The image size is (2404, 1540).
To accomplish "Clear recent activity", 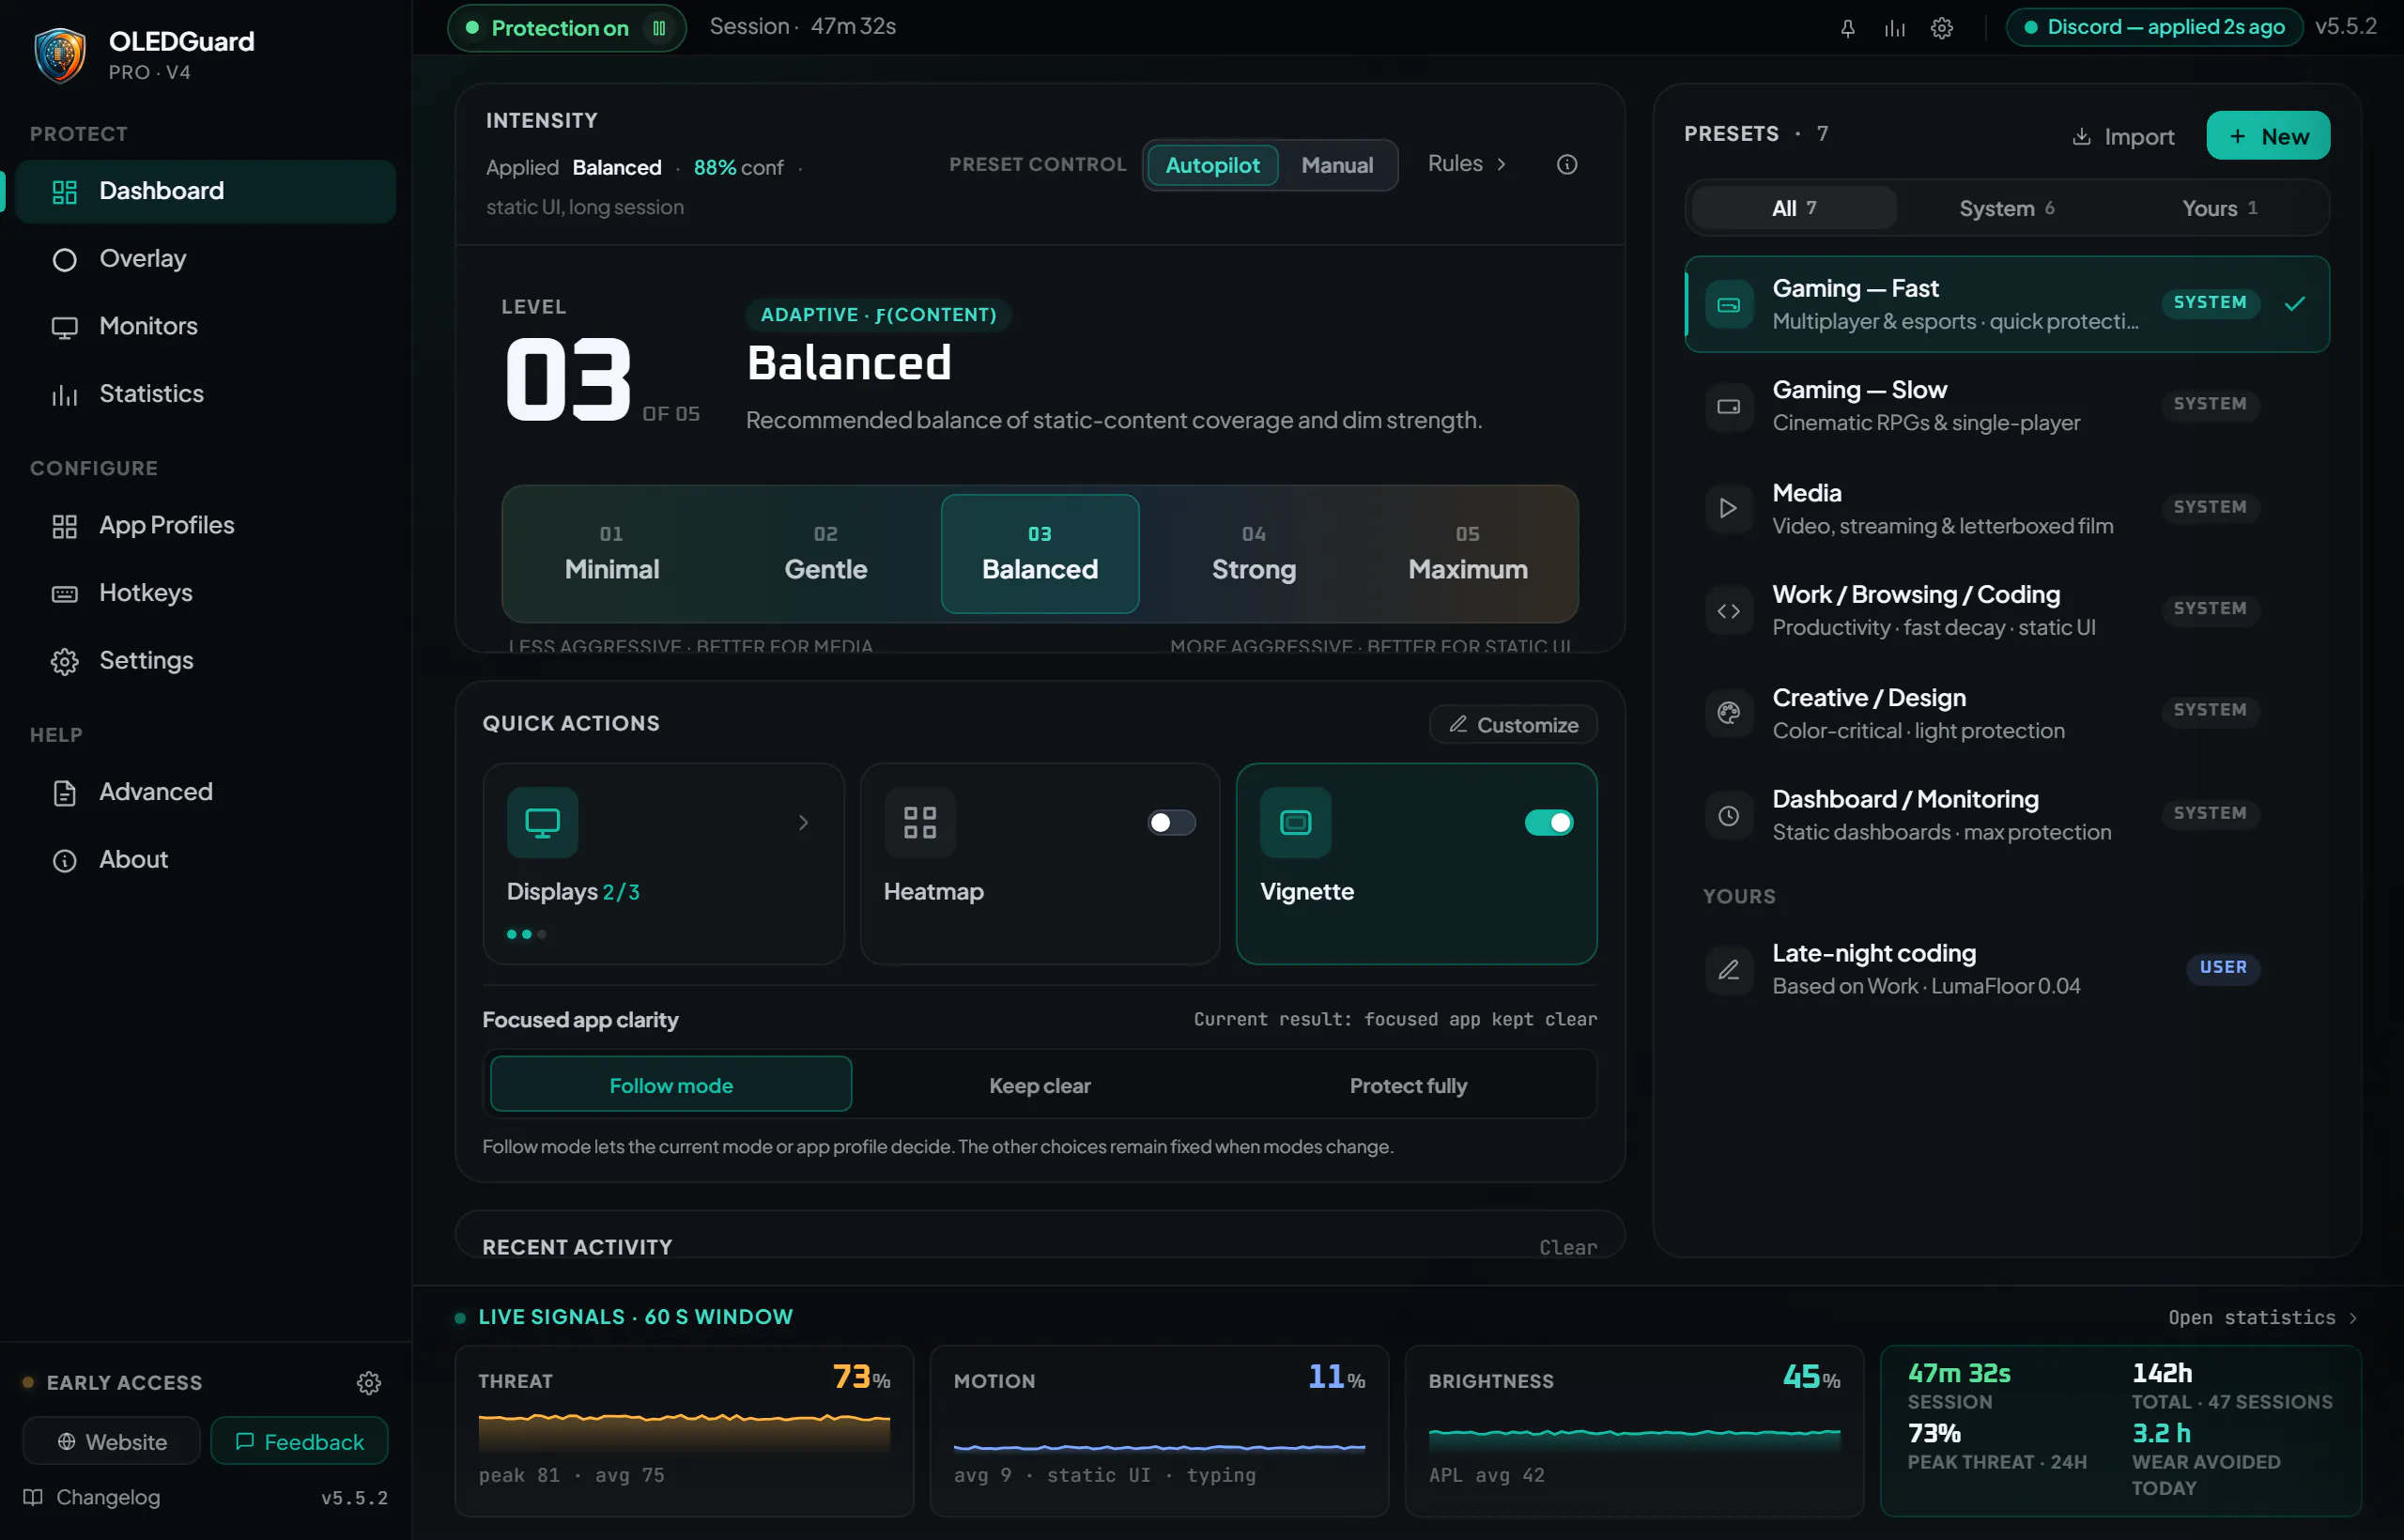I will 1567,1247.
